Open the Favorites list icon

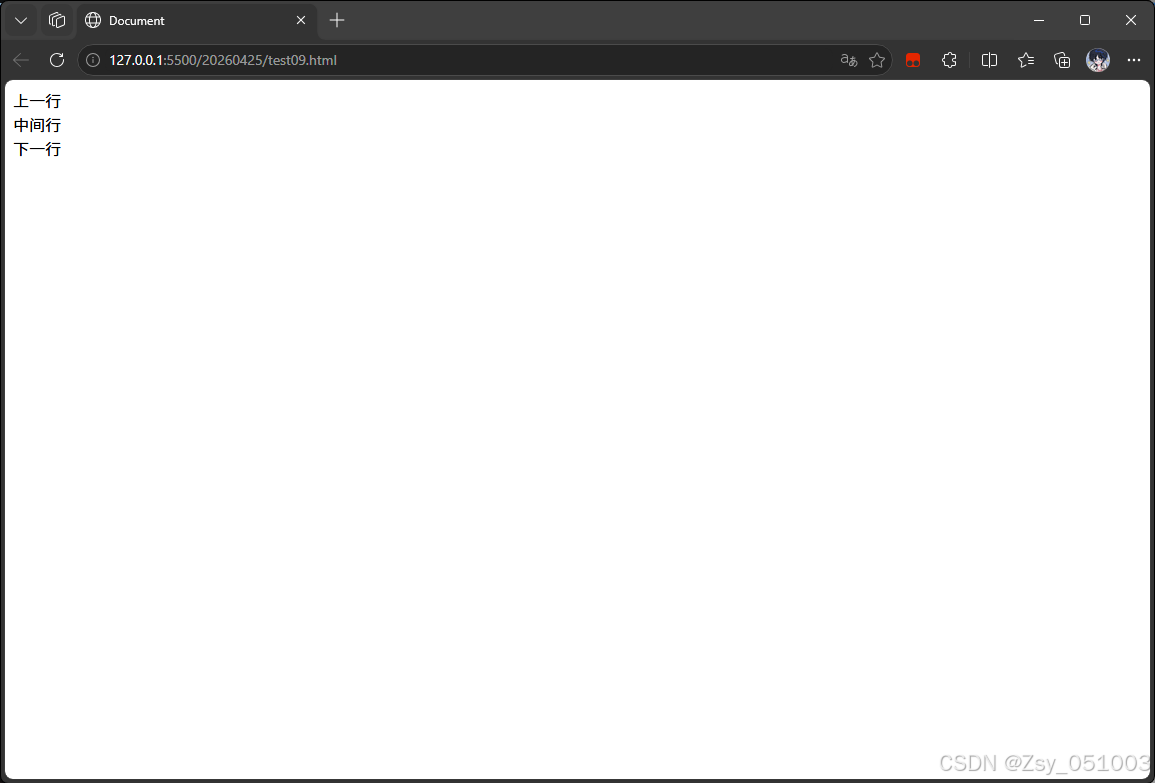[1025, 60]
